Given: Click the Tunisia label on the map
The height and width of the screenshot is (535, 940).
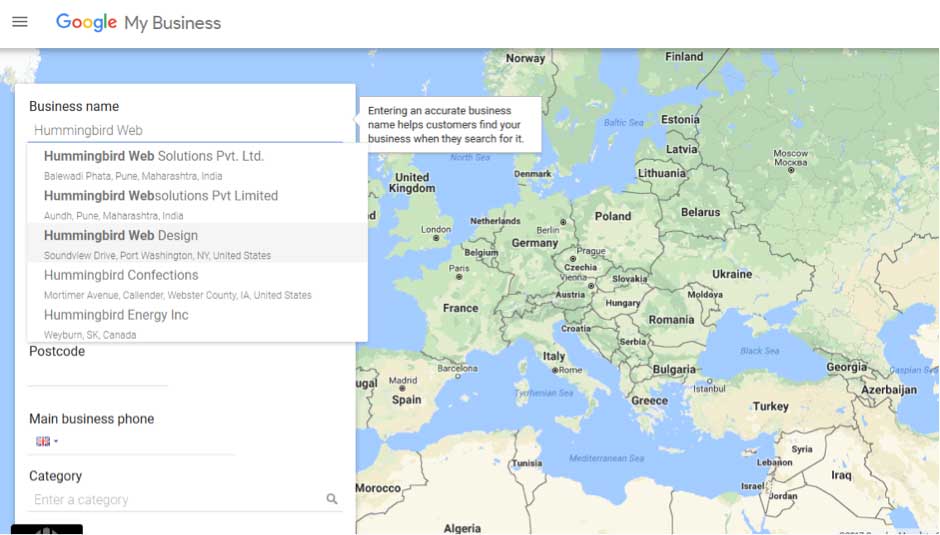Looking at the screenshot, I should (x=526, y=463).
